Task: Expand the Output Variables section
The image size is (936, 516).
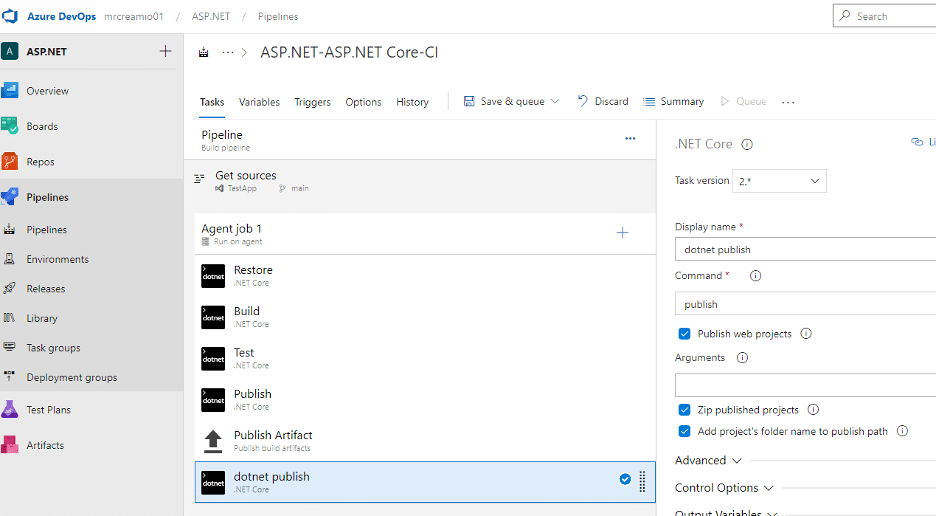Action: [726, 512]
